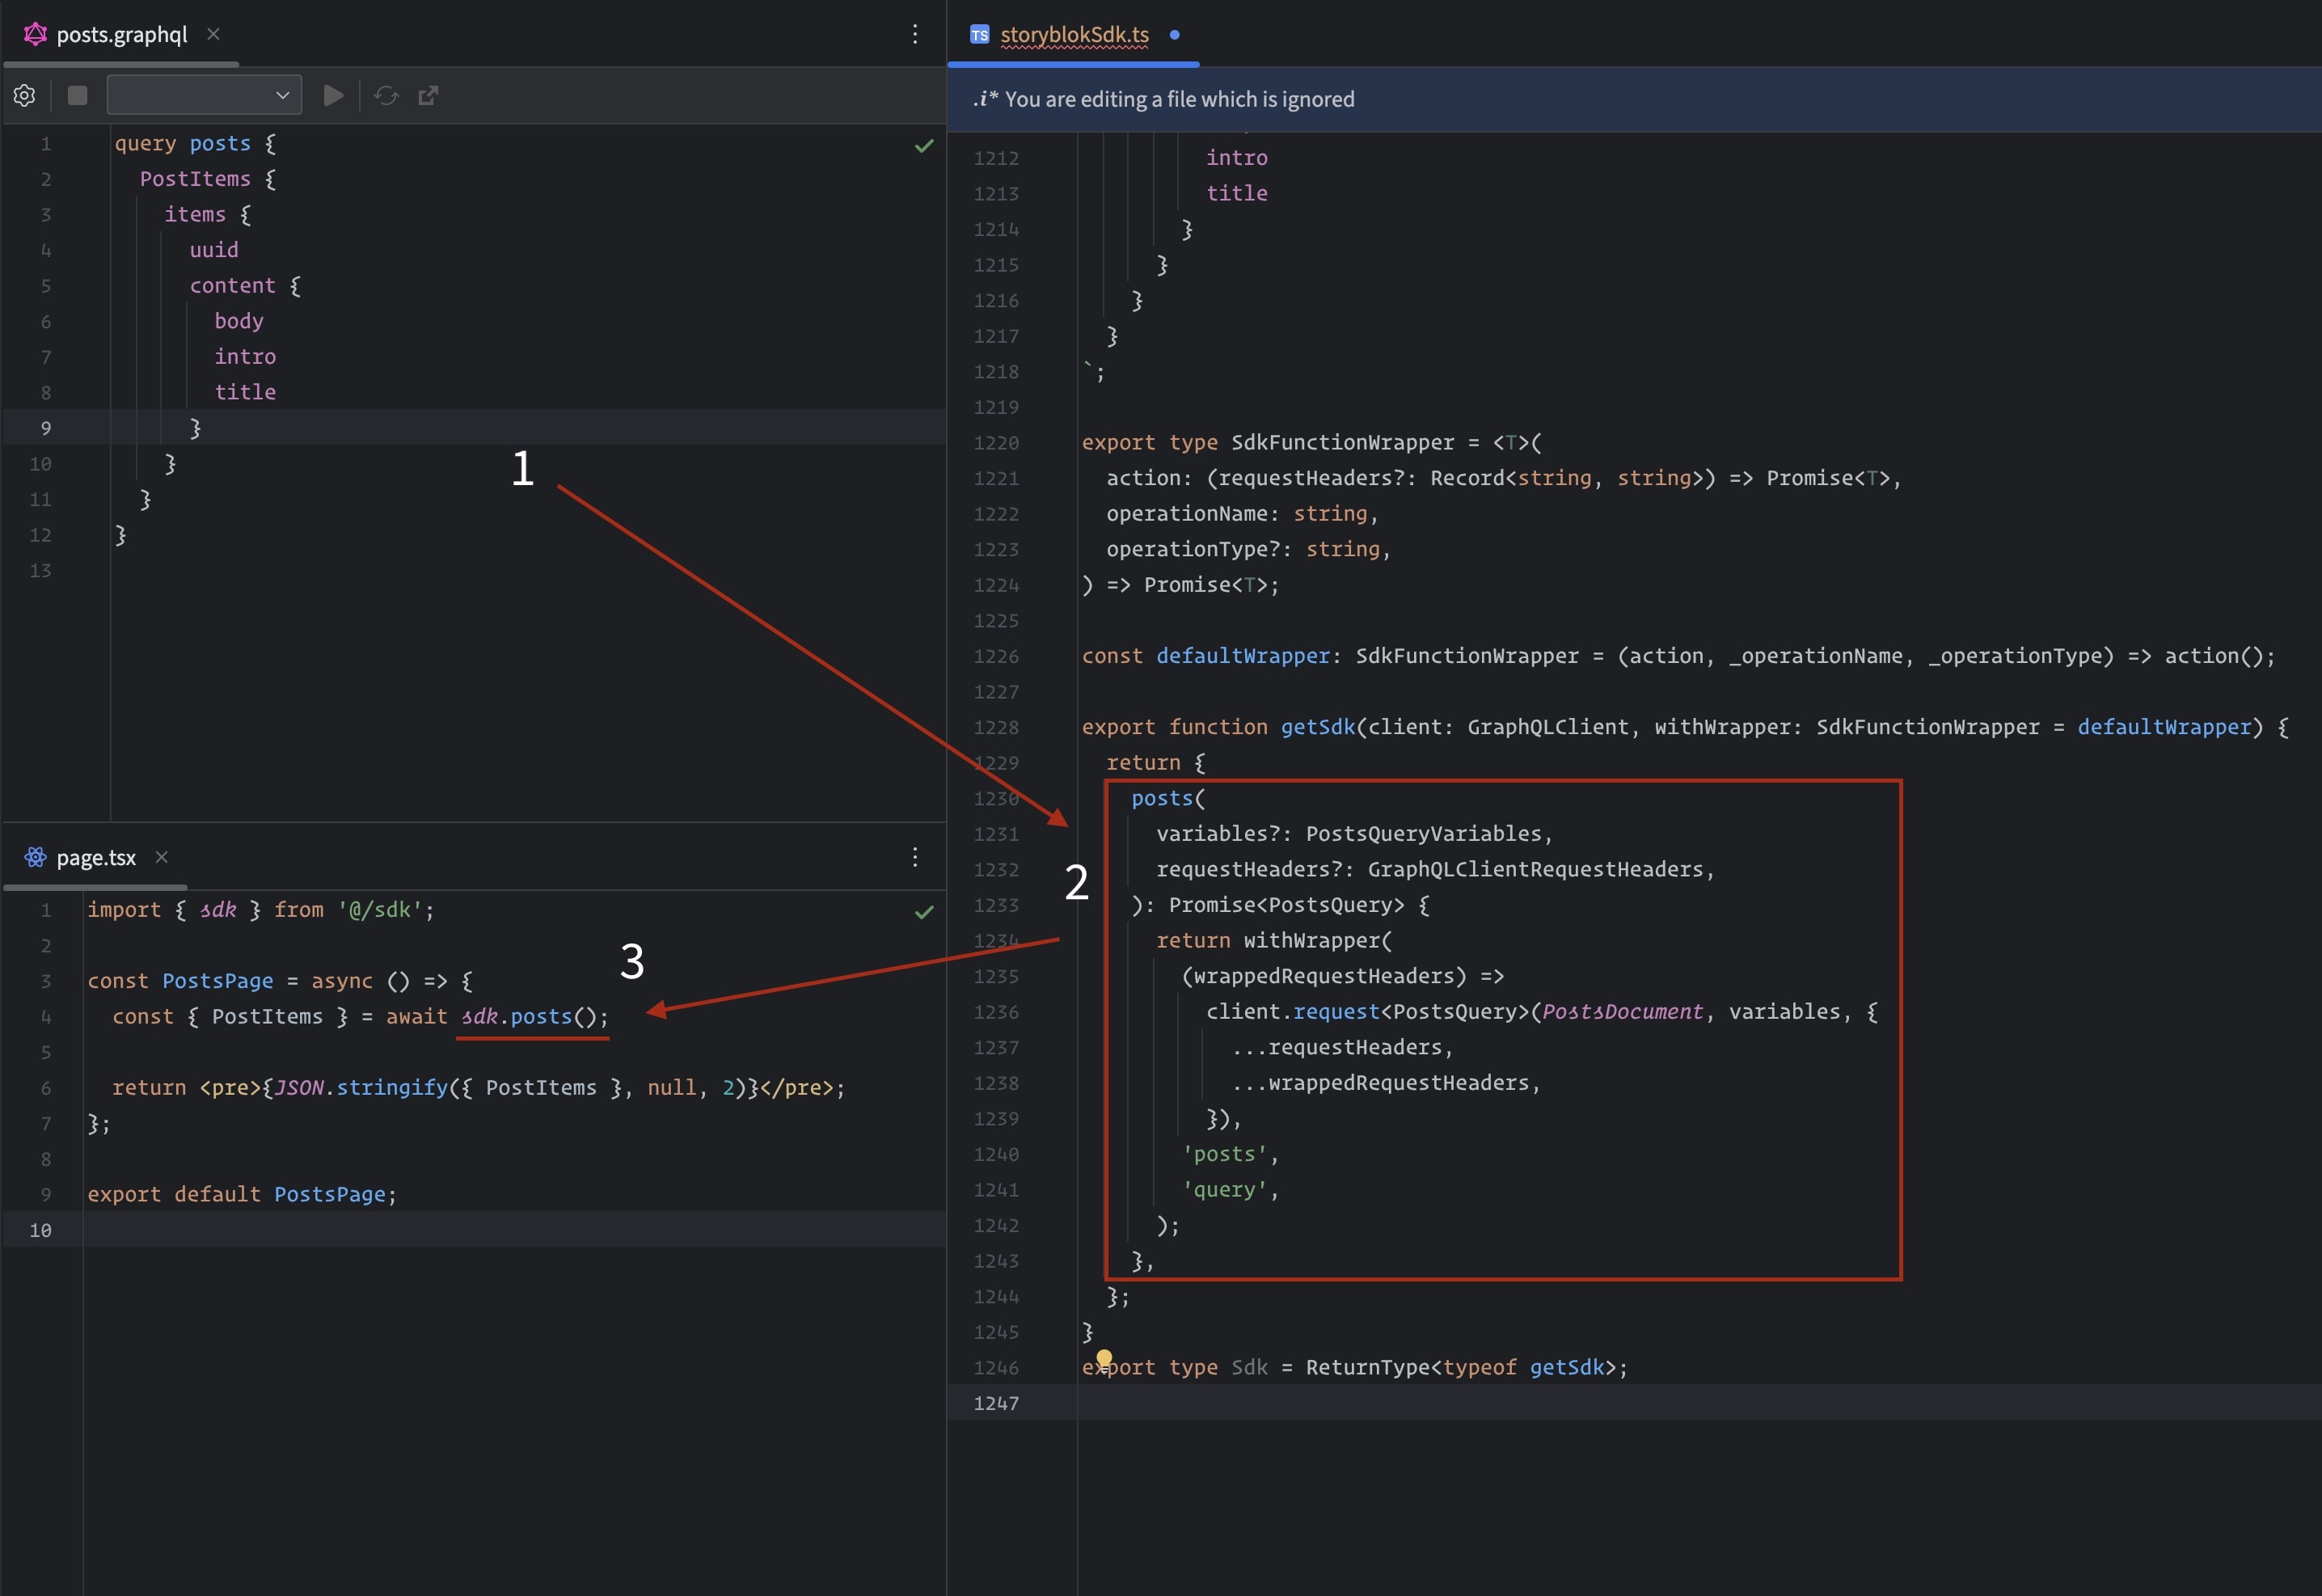This screenshot has height=1596, width=2322.
Task: Click the React icon on page.tsx tab
Action: click(x=35, y=857)
